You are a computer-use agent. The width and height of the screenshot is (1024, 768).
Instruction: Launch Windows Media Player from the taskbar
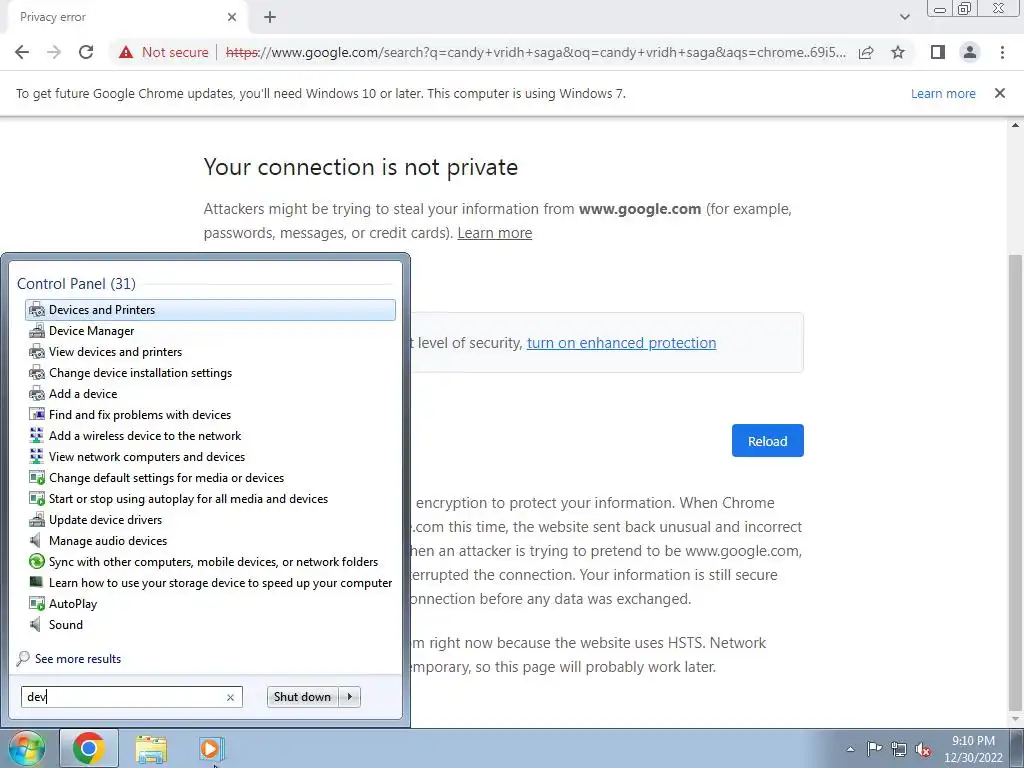click(211, 748)
